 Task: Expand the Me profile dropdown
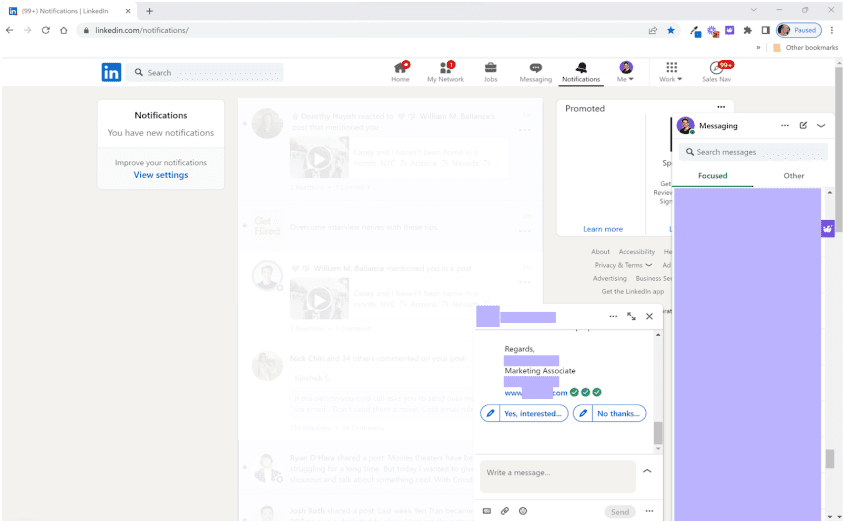626,72
